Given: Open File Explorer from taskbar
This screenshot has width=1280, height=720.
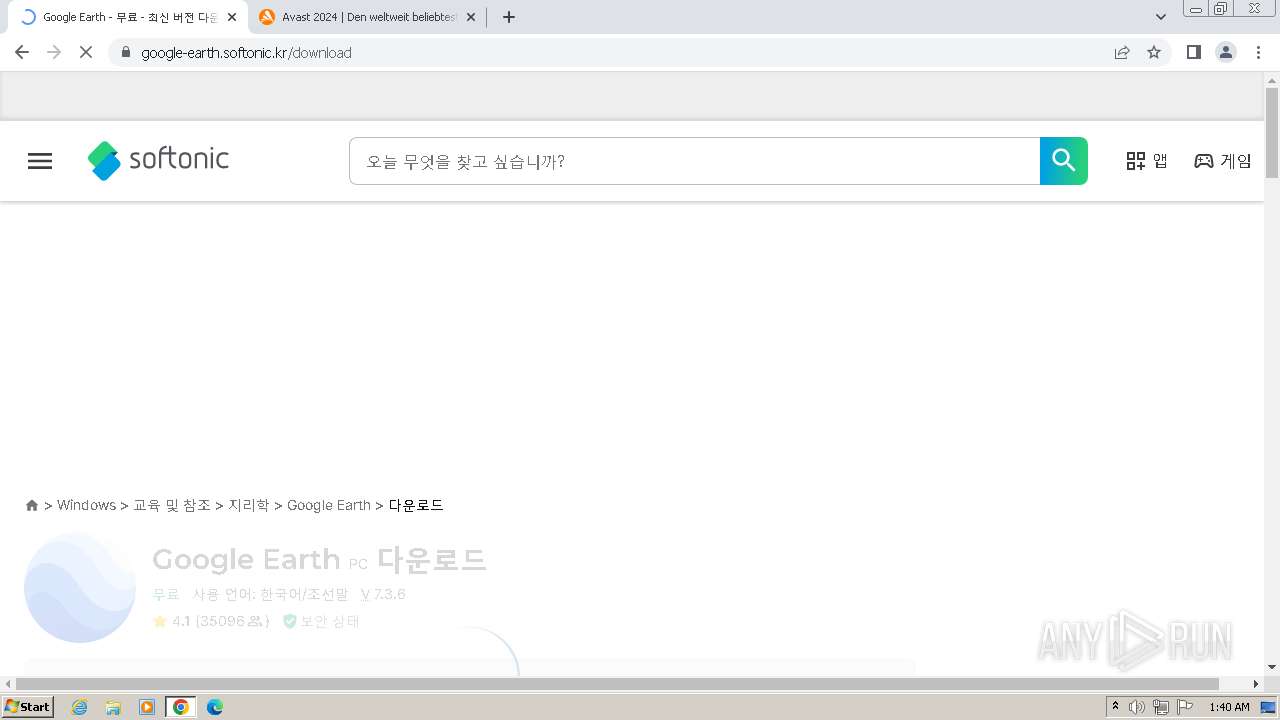Looking at the screenshot, I should click(x=113, y=707).
